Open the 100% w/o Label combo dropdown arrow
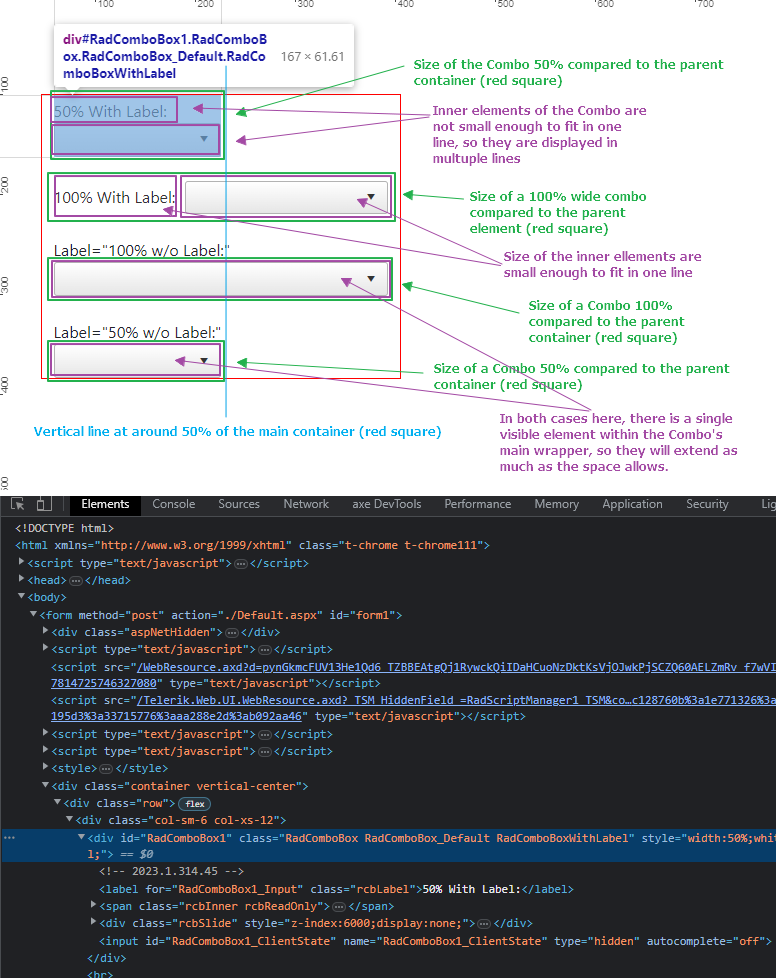The image size is (777, 978). 371,279
